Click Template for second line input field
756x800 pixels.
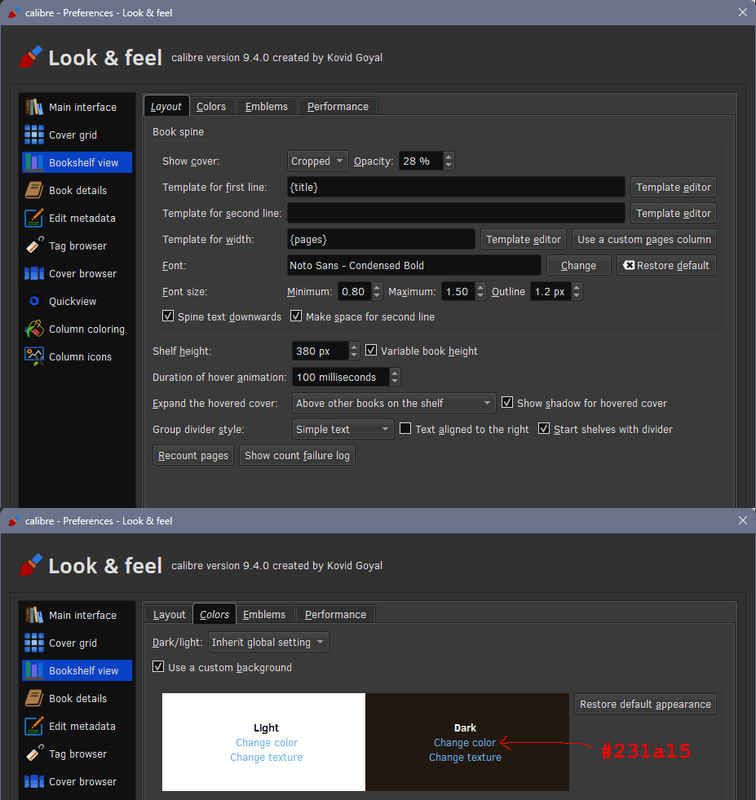click(x=456, y=213)
